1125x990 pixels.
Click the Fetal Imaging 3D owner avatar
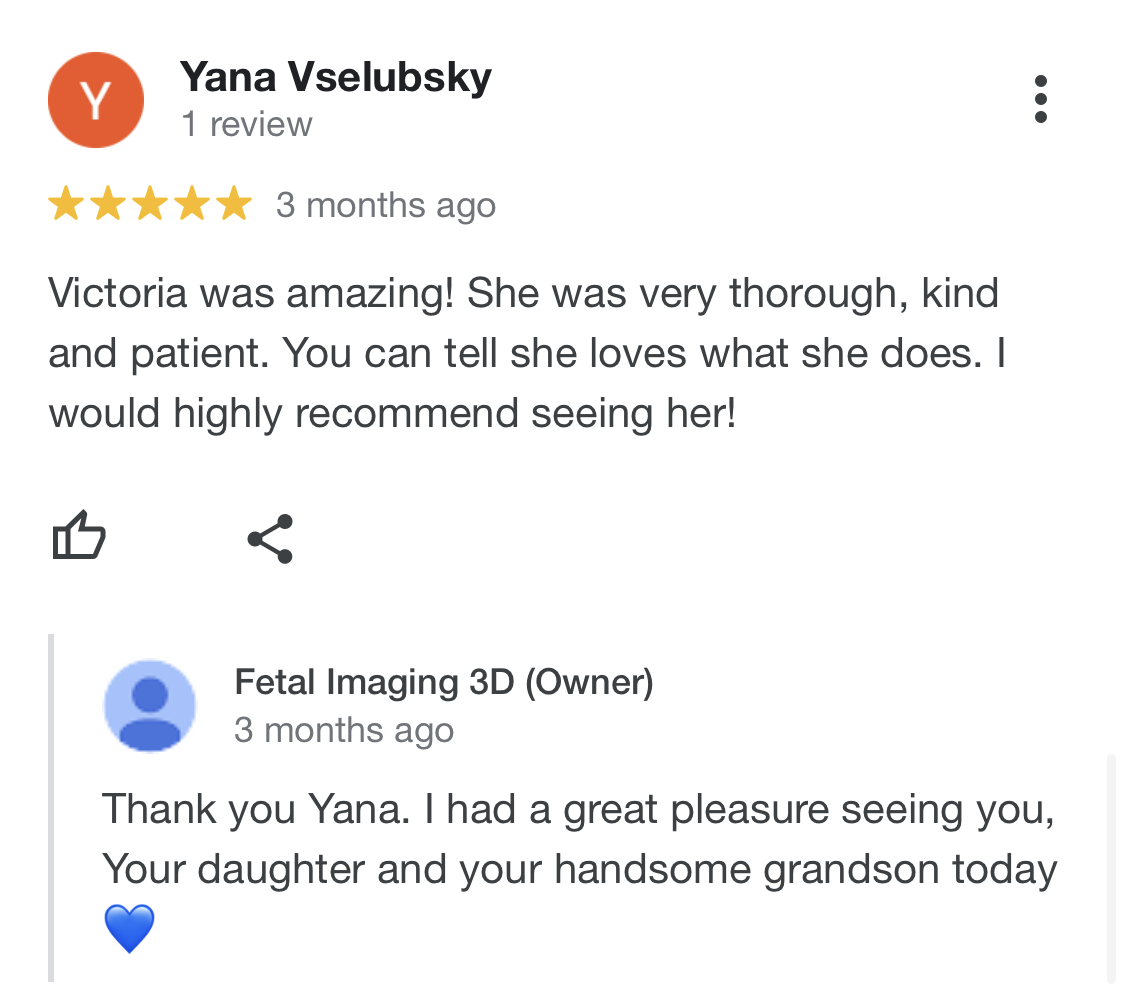150,705
